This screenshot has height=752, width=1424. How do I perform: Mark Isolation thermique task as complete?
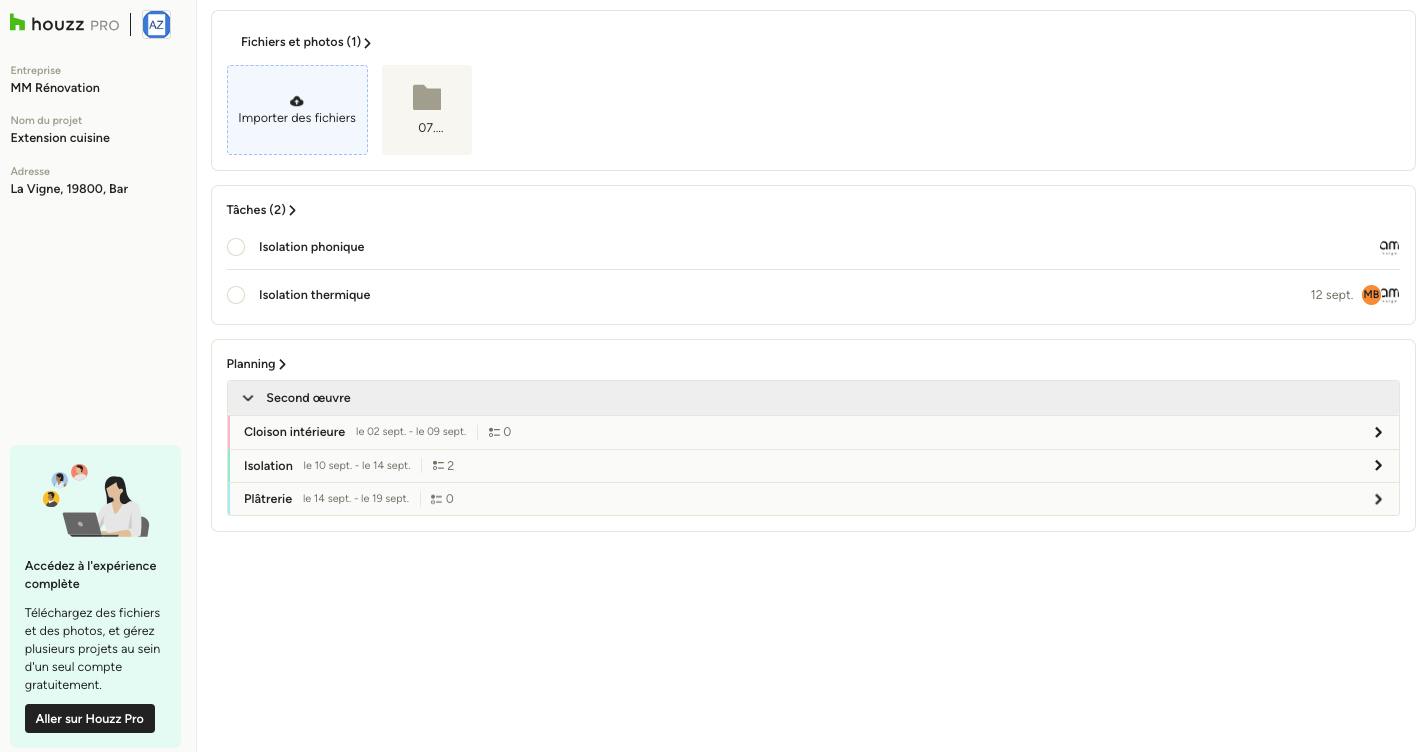[236, 295]
